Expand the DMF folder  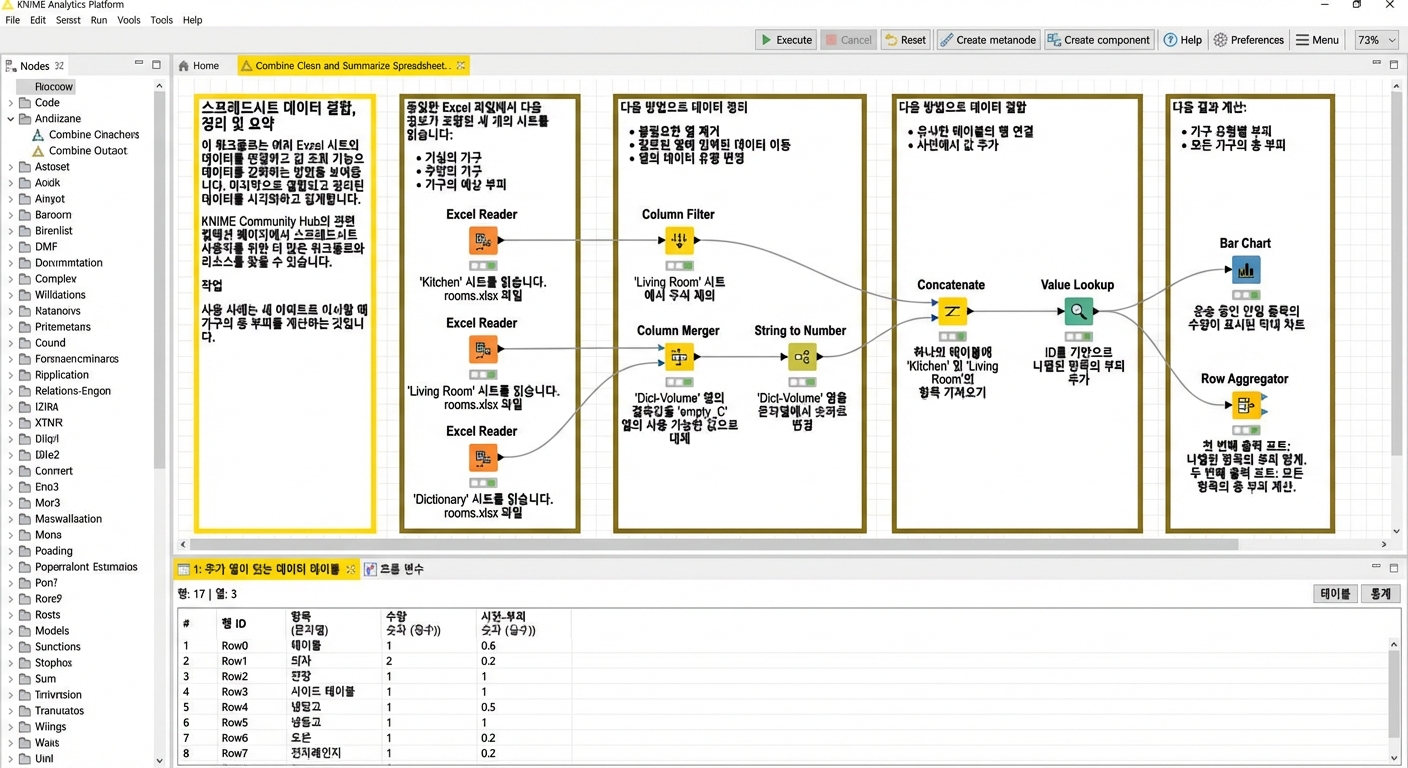click(11, 246)
